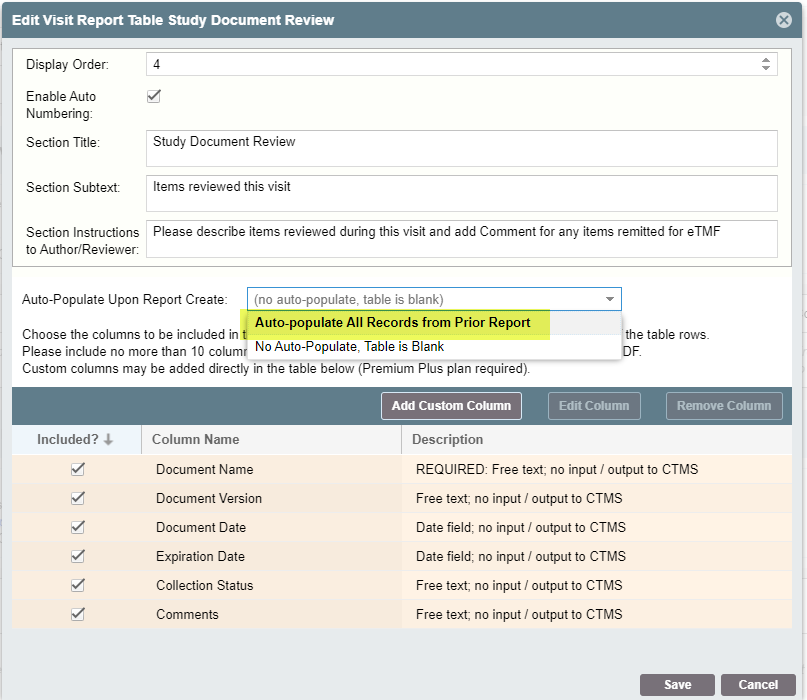Toggle the Expiration Date included checkbox
The image size is (807, 700).
tap(78, 556)
